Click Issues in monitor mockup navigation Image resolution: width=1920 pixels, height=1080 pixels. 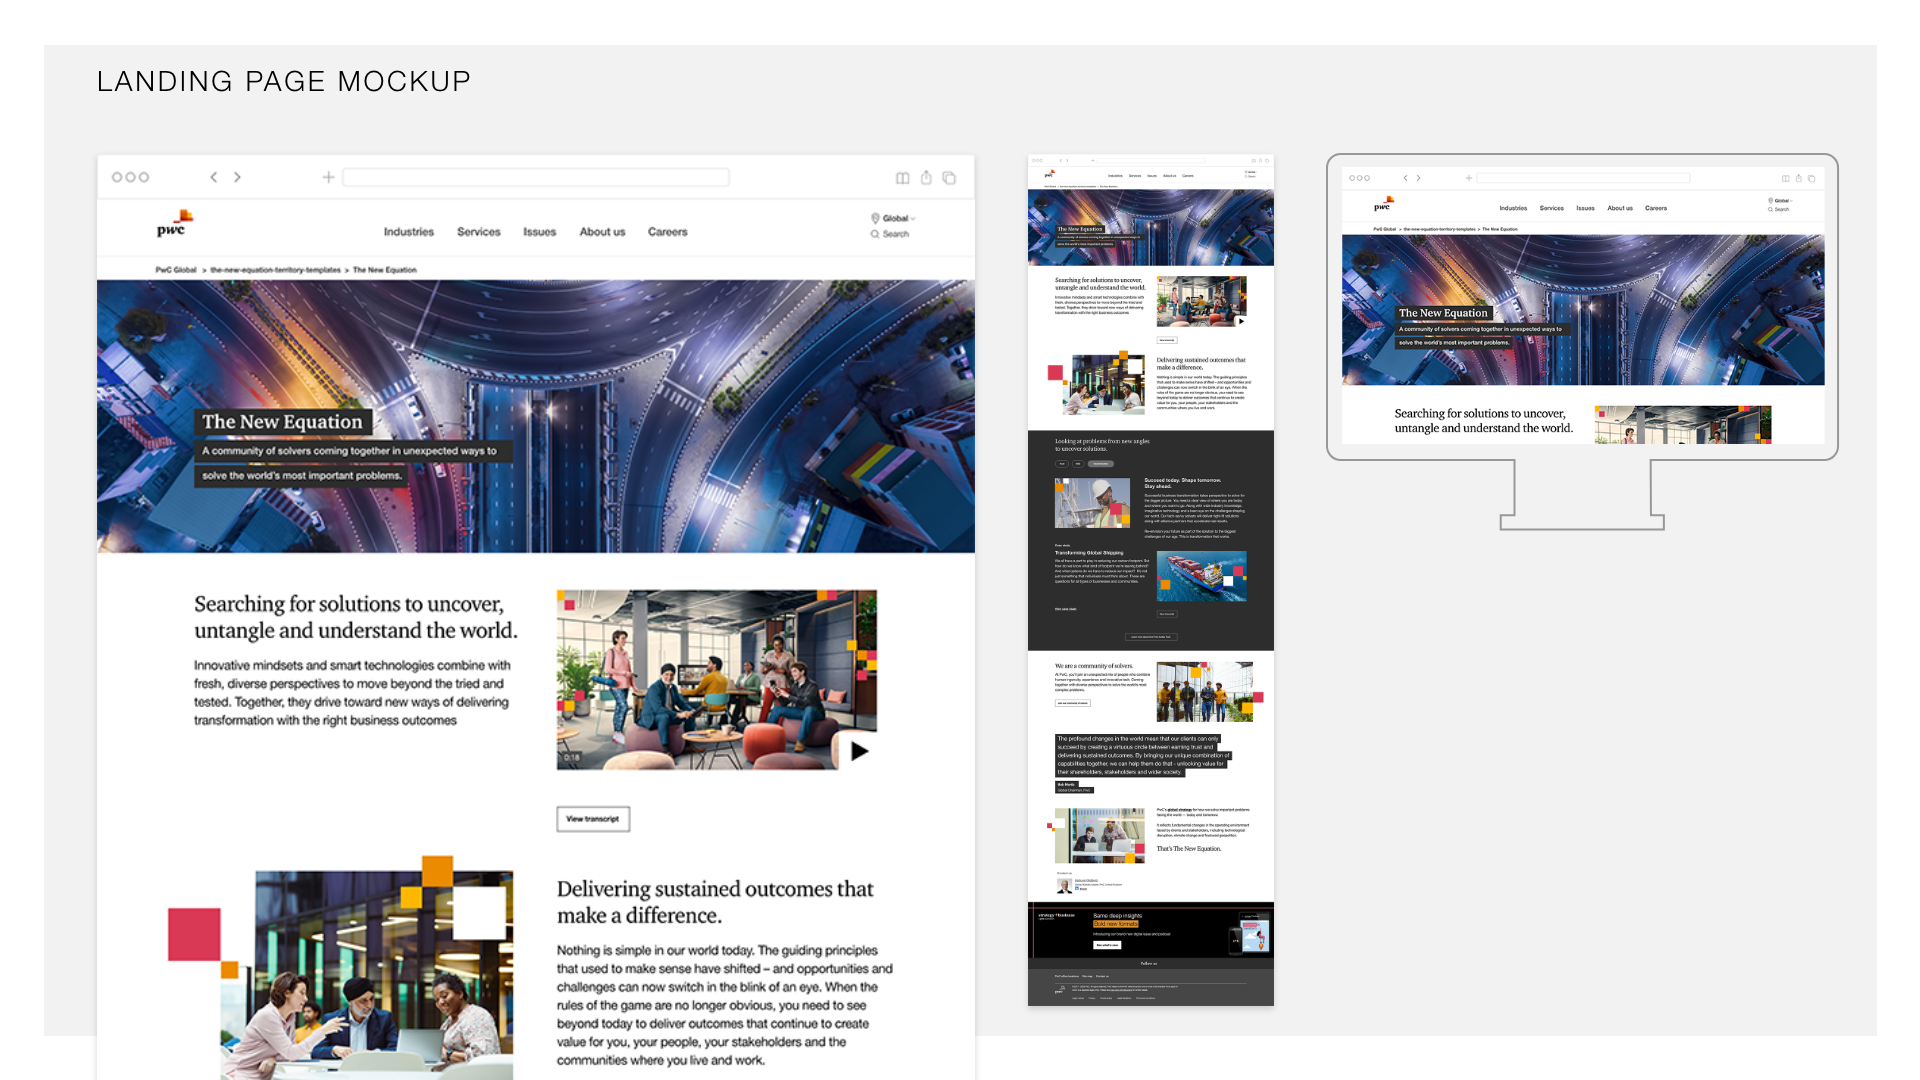1586,208
